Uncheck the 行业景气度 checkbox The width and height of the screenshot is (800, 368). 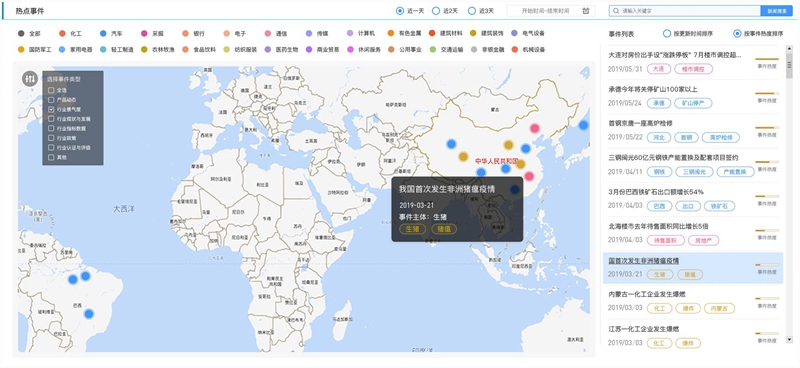51,109
